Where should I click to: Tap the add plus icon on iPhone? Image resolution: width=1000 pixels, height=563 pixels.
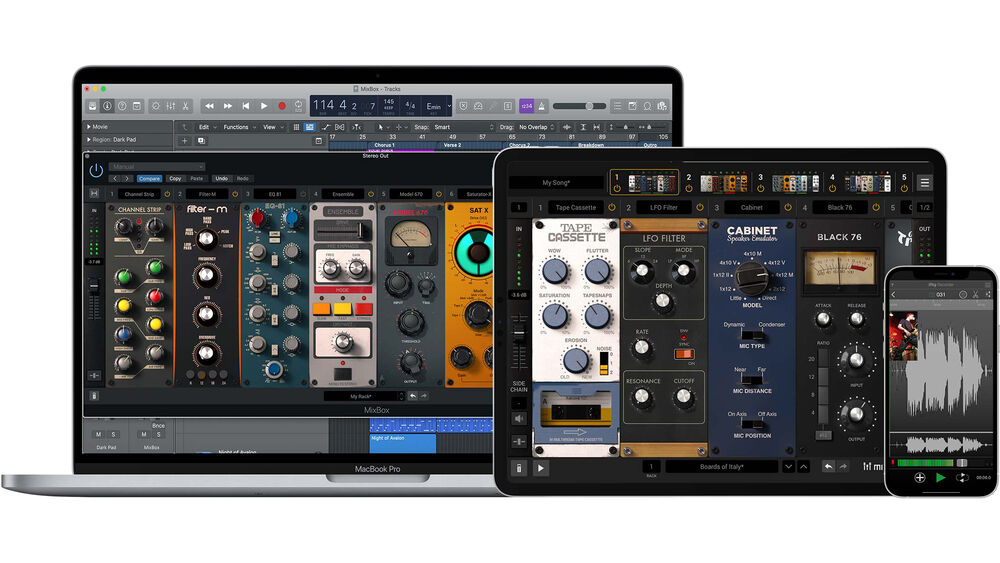(919, 478)
